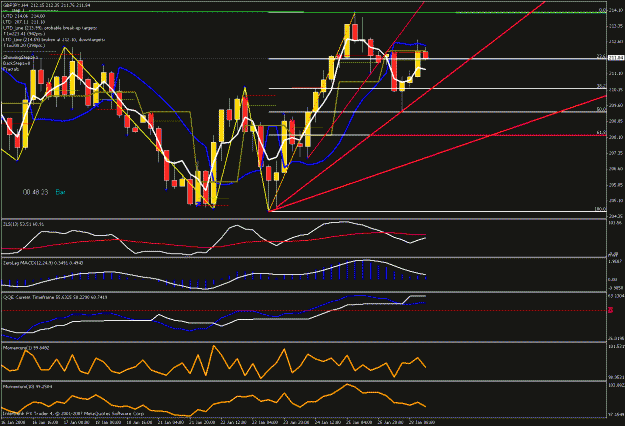
Task: Click the '16 Jan 2008' time axis label
Action: (11, 422)
